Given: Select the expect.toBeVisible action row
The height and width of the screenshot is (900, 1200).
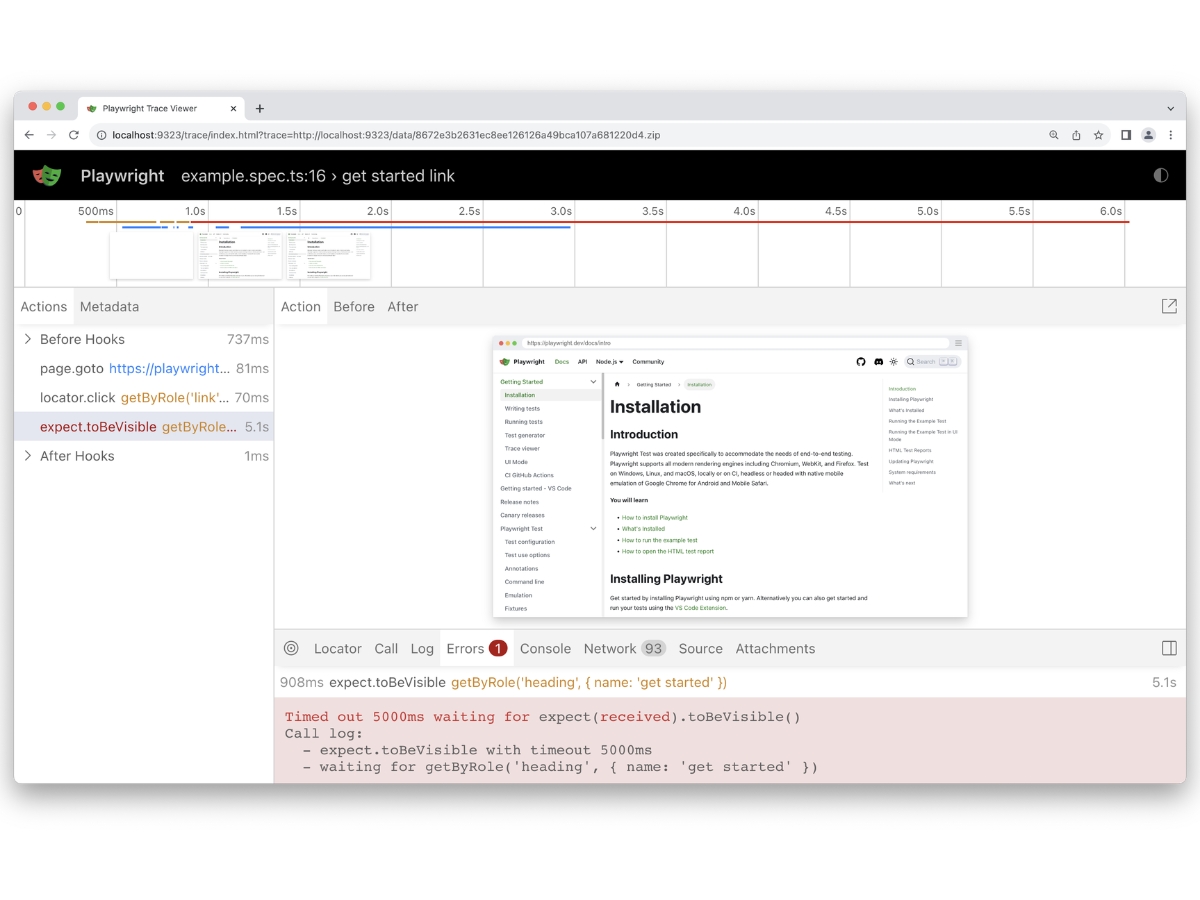Looking at the screenshot, I should (x=144, y=427).
